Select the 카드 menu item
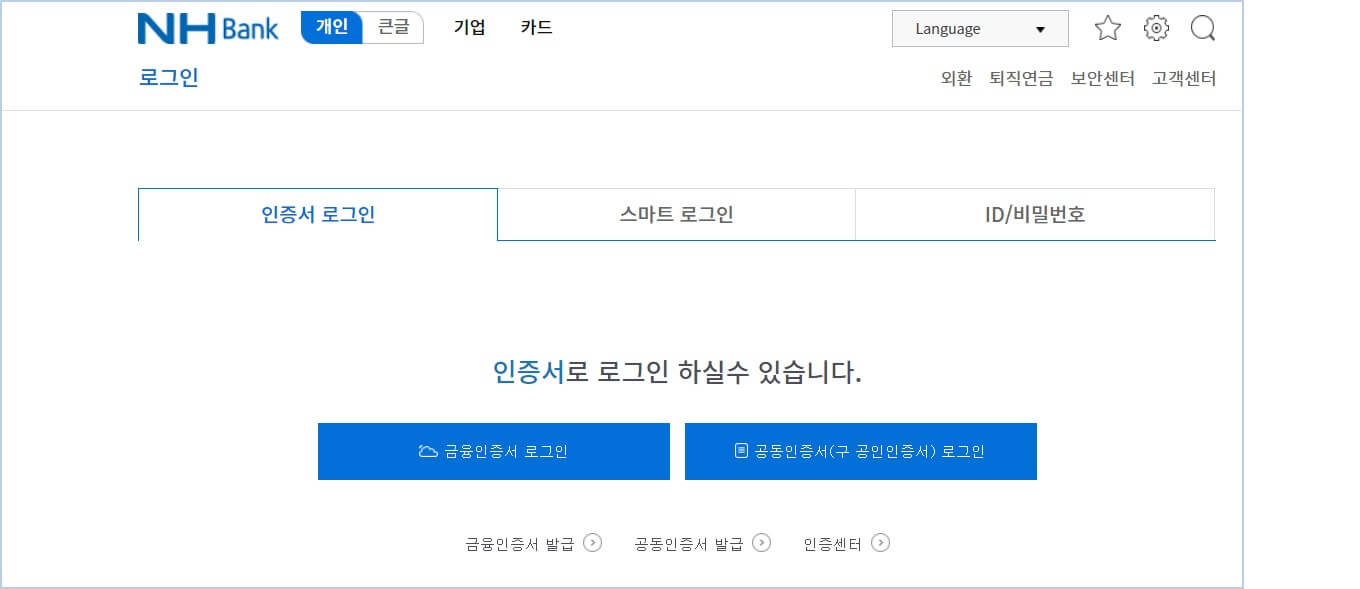 pos(537,28)
